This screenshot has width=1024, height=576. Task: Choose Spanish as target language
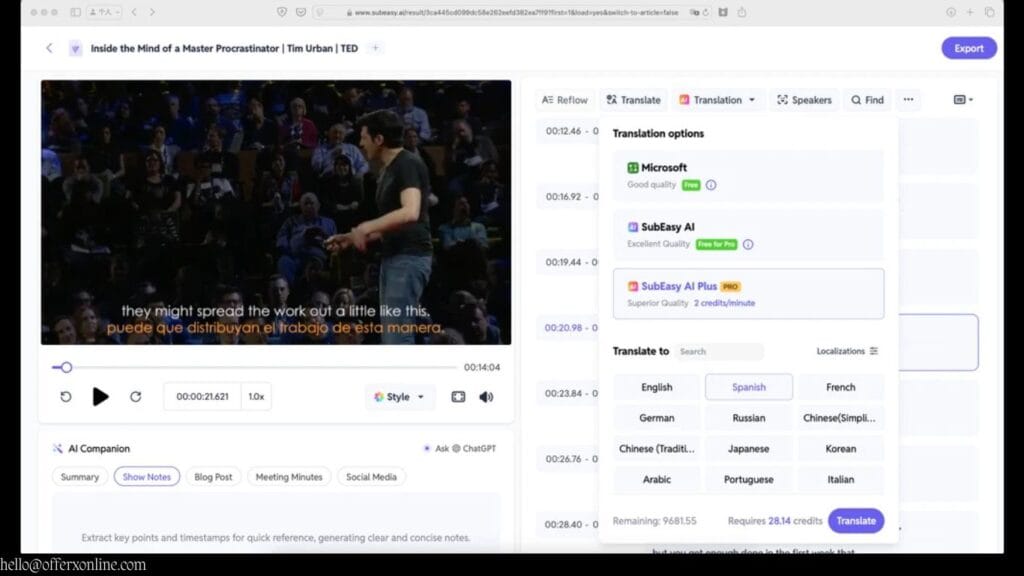pos(748,387)
